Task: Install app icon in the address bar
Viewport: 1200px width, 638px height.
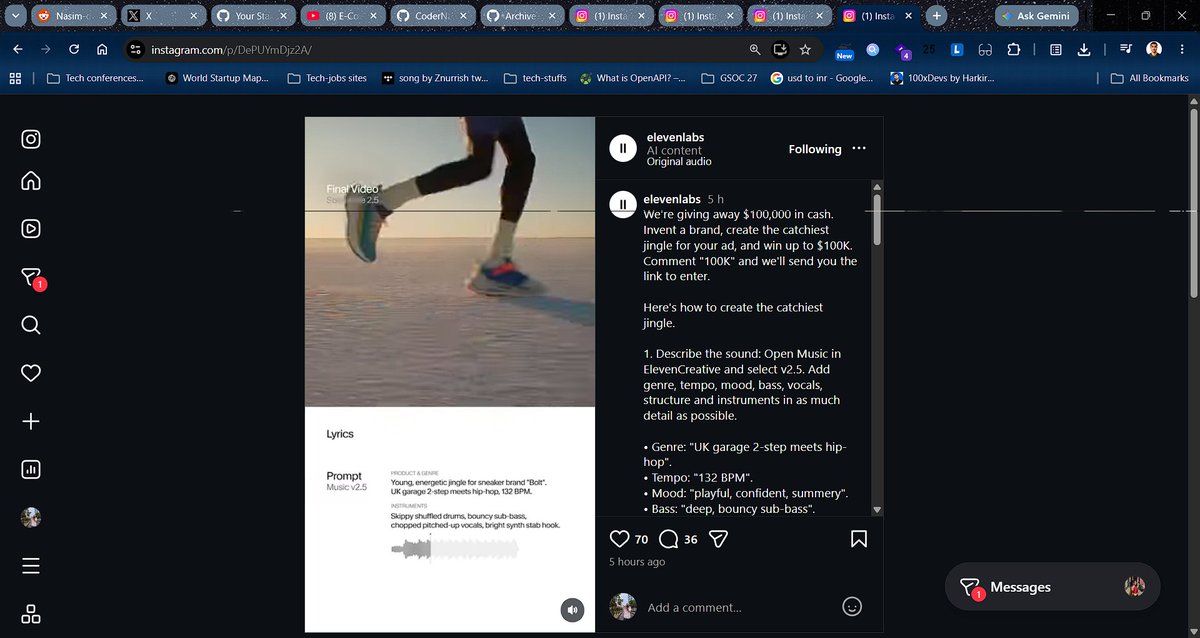Action: [780, 49]
